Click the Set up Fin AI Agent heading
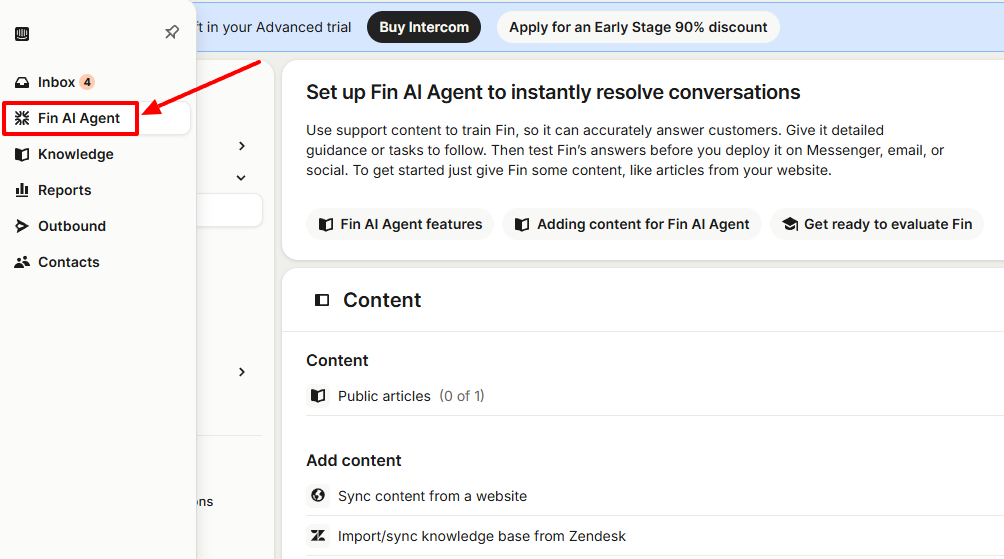The width and height of the screenshot is (1004, 559). [x=553, y=92]
